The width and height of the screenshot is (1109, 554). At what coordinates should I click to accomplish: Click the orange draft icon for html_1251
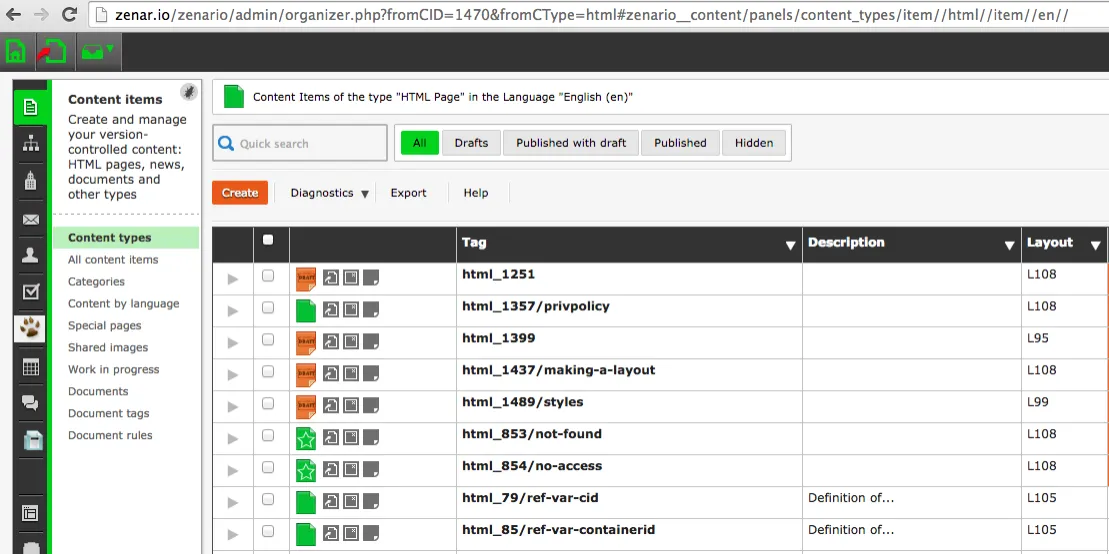[x=306, y=279]
